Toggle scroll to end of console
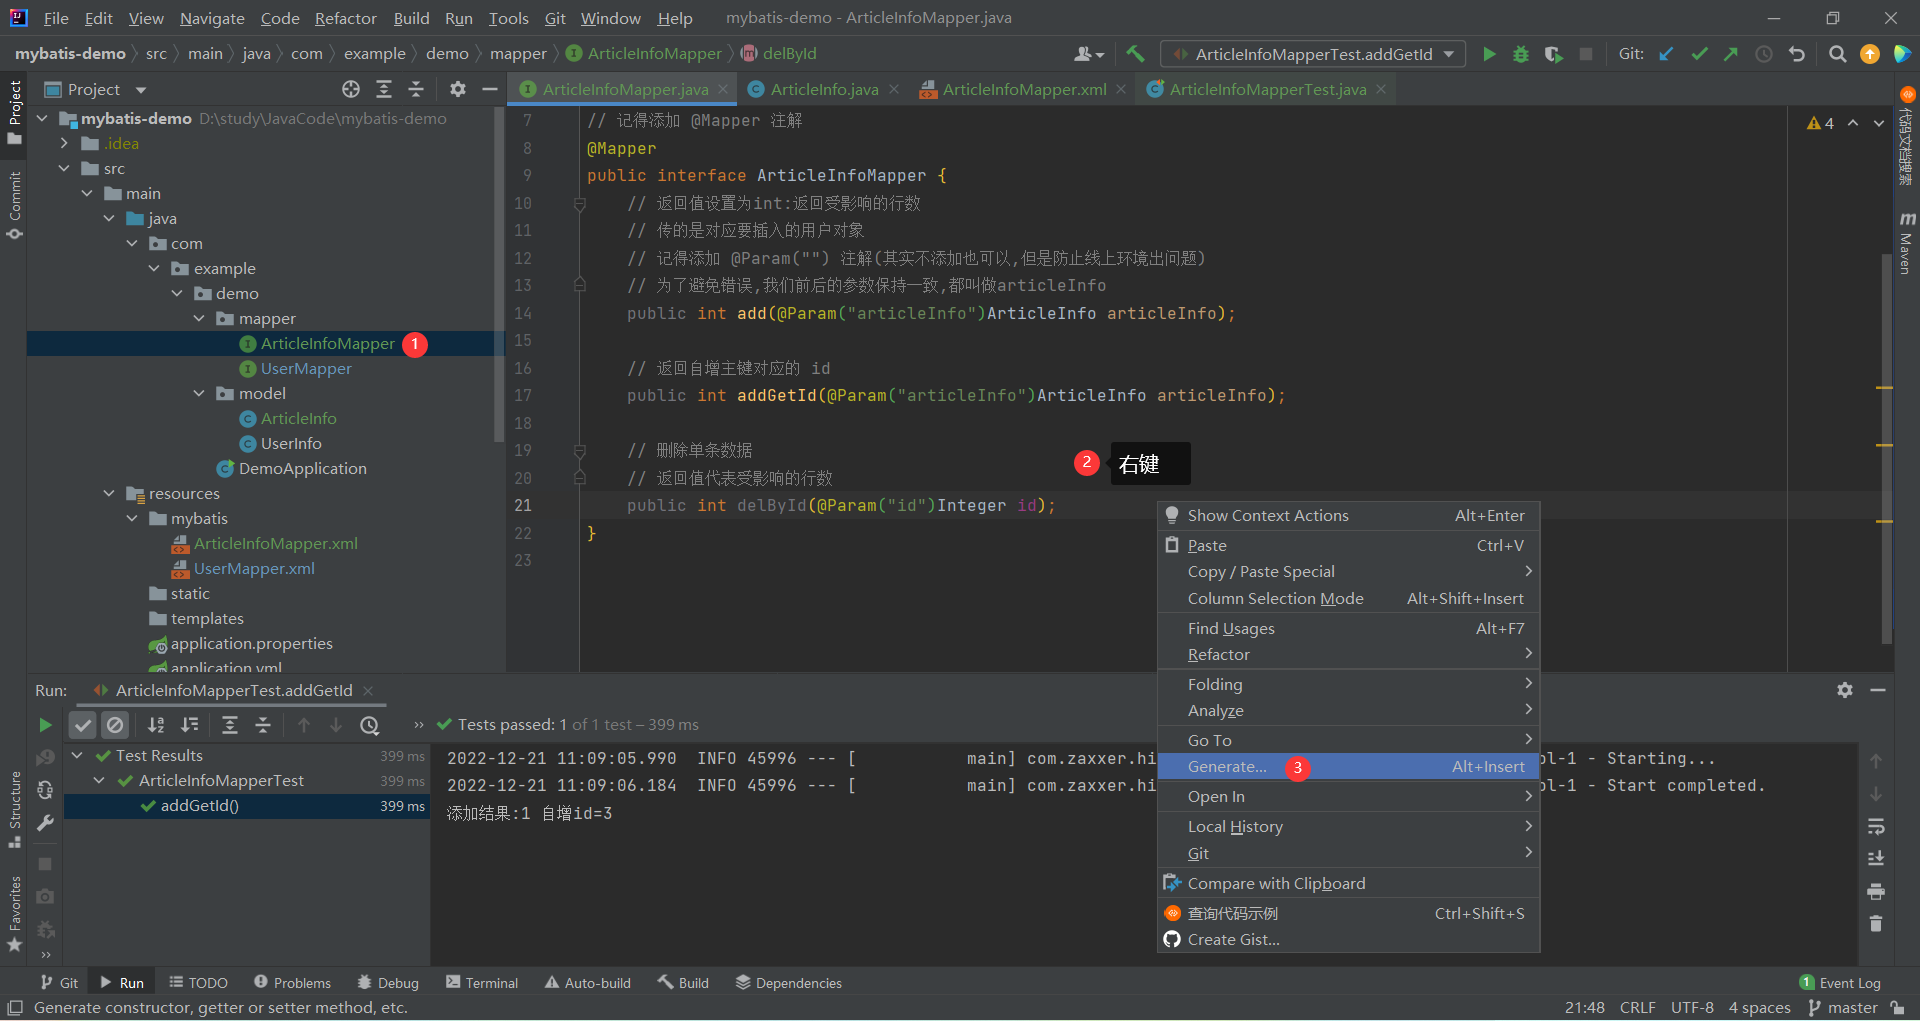This screenshot has width=1920, height=1021. 1876,858
